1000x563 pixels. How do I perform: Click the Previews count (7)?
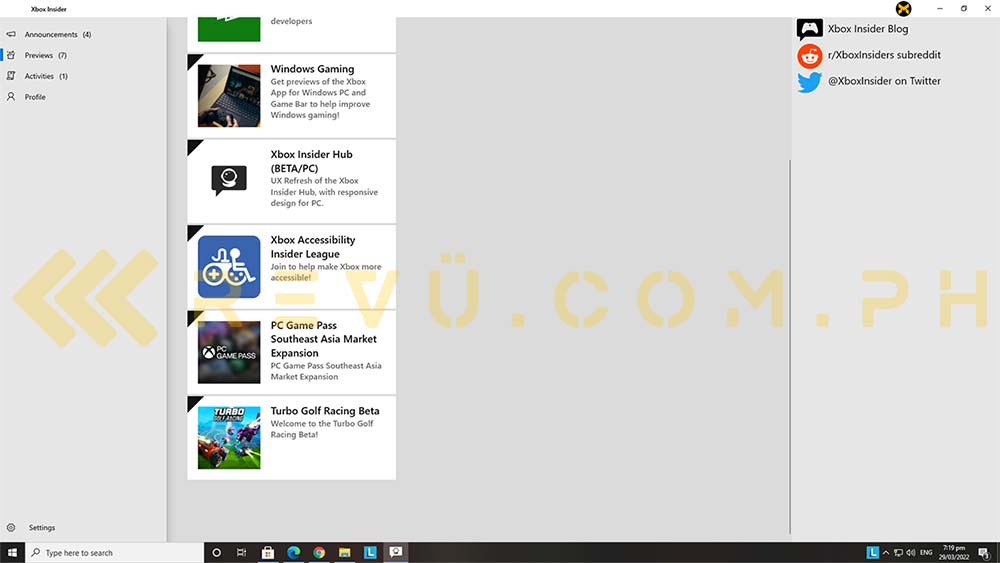tap(62, 55)
